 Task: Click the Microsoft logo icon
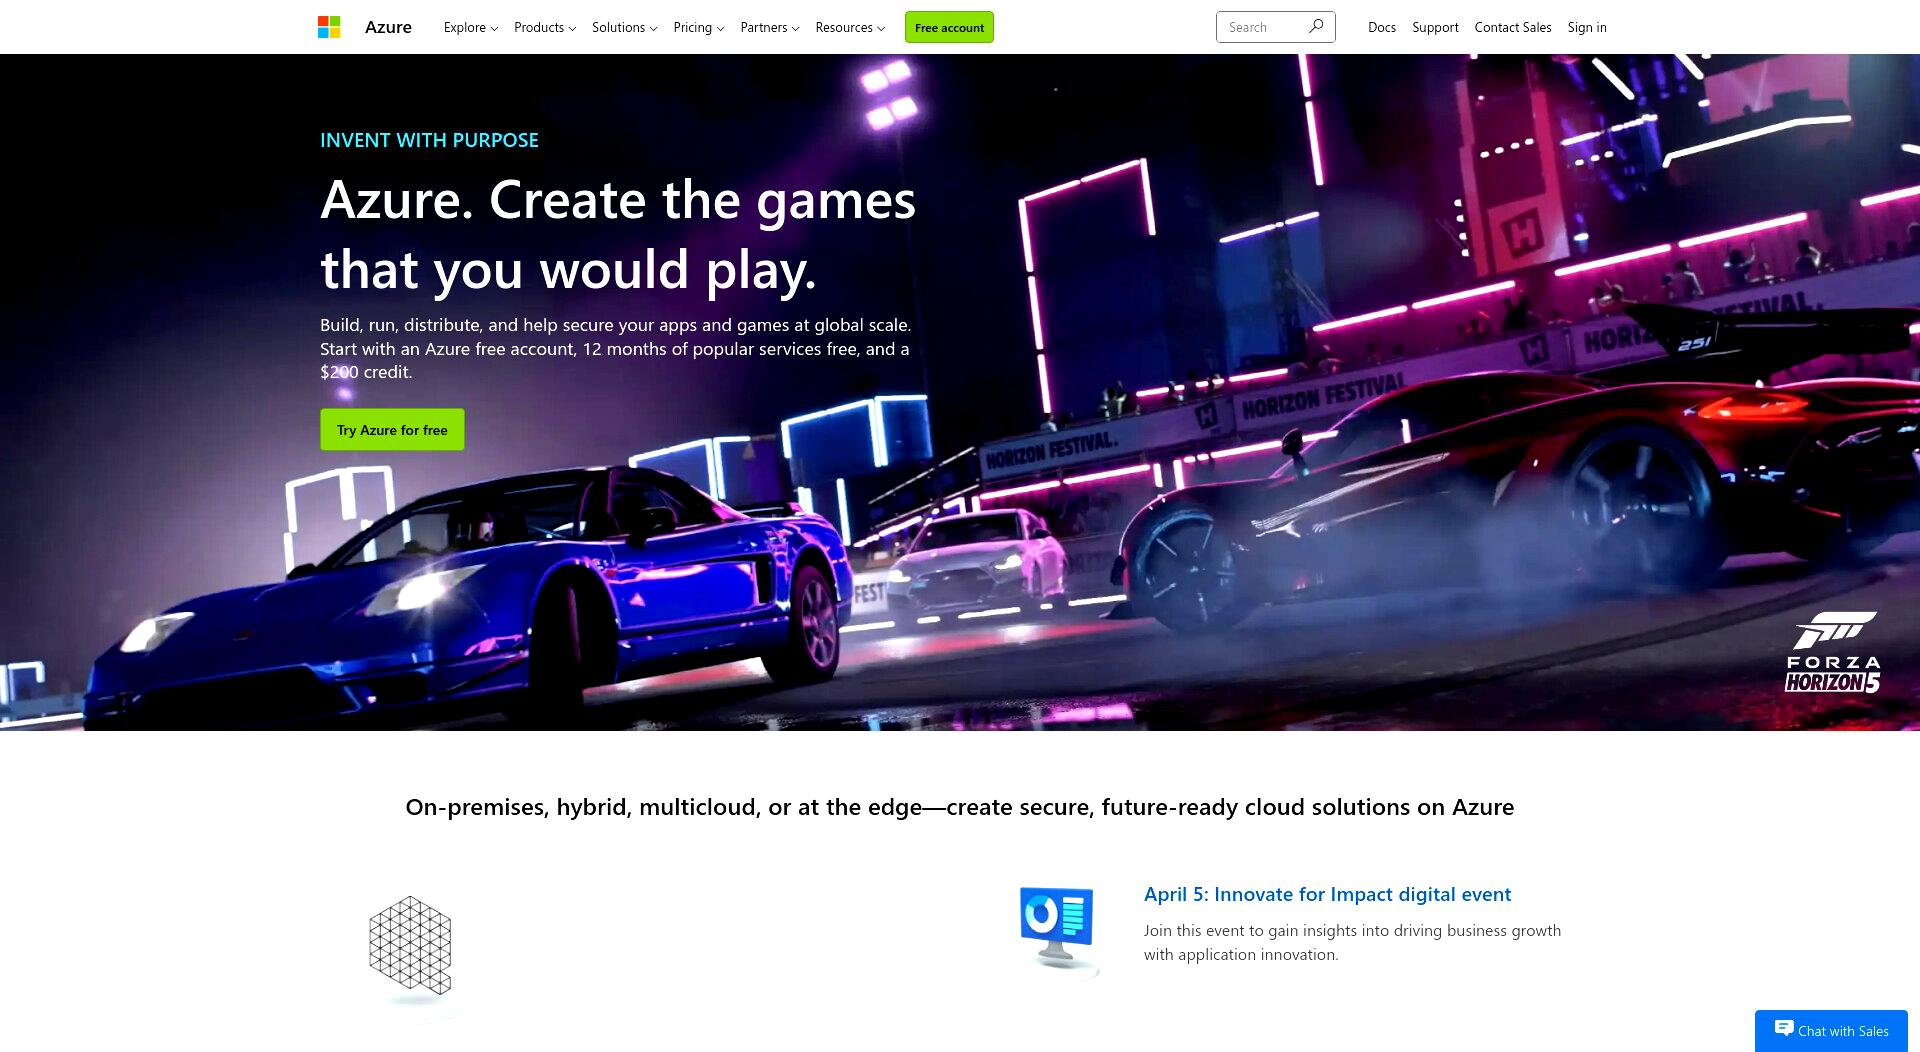click(x=329, y=27)
